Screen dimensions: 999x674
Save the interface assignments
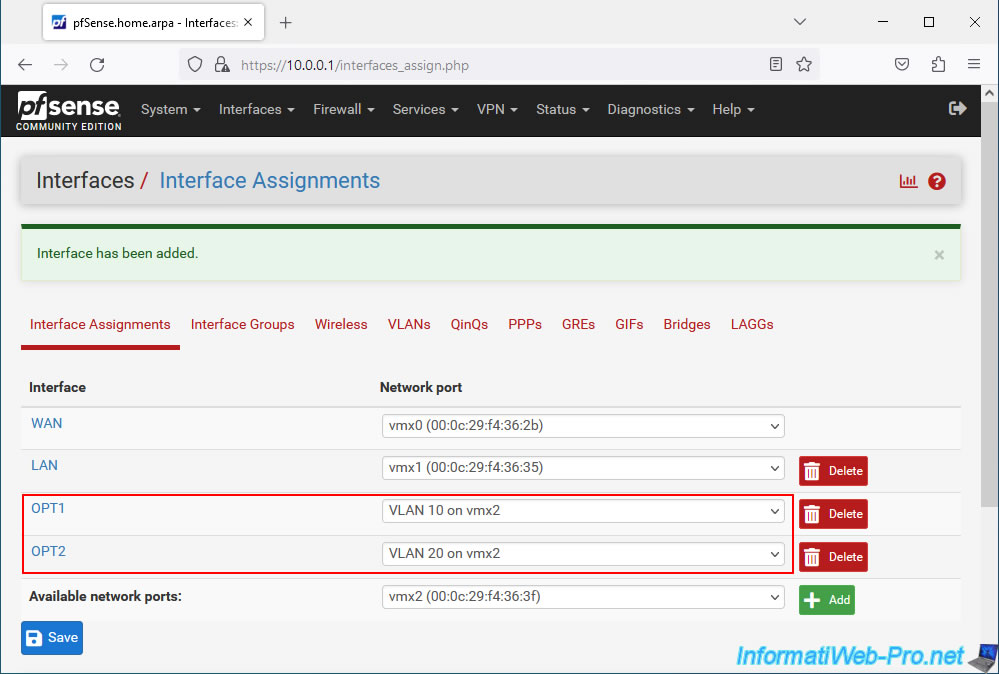pos(52,638)
